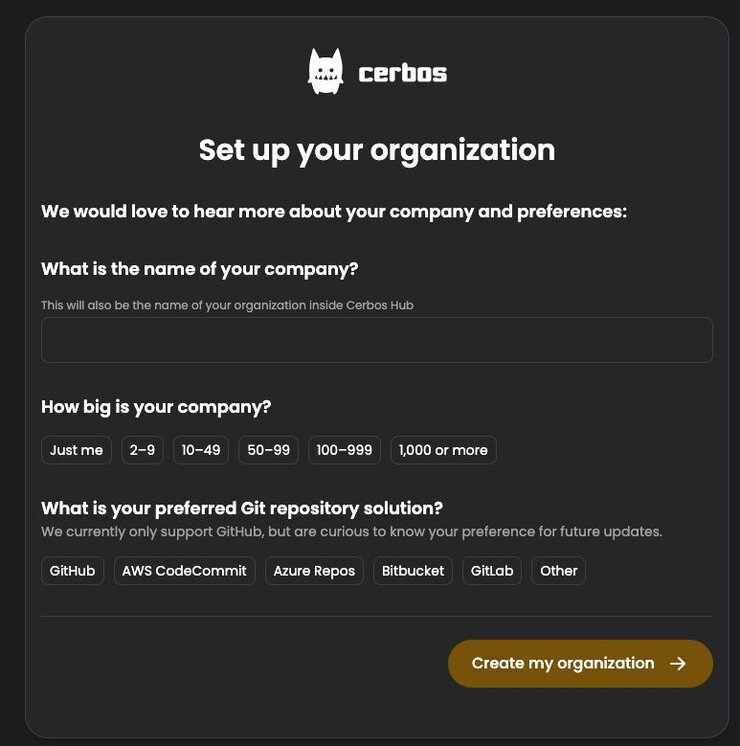Screen dimensions: 740x746
Task: Choose the 2–9 company size option
Action: [142, 450]
